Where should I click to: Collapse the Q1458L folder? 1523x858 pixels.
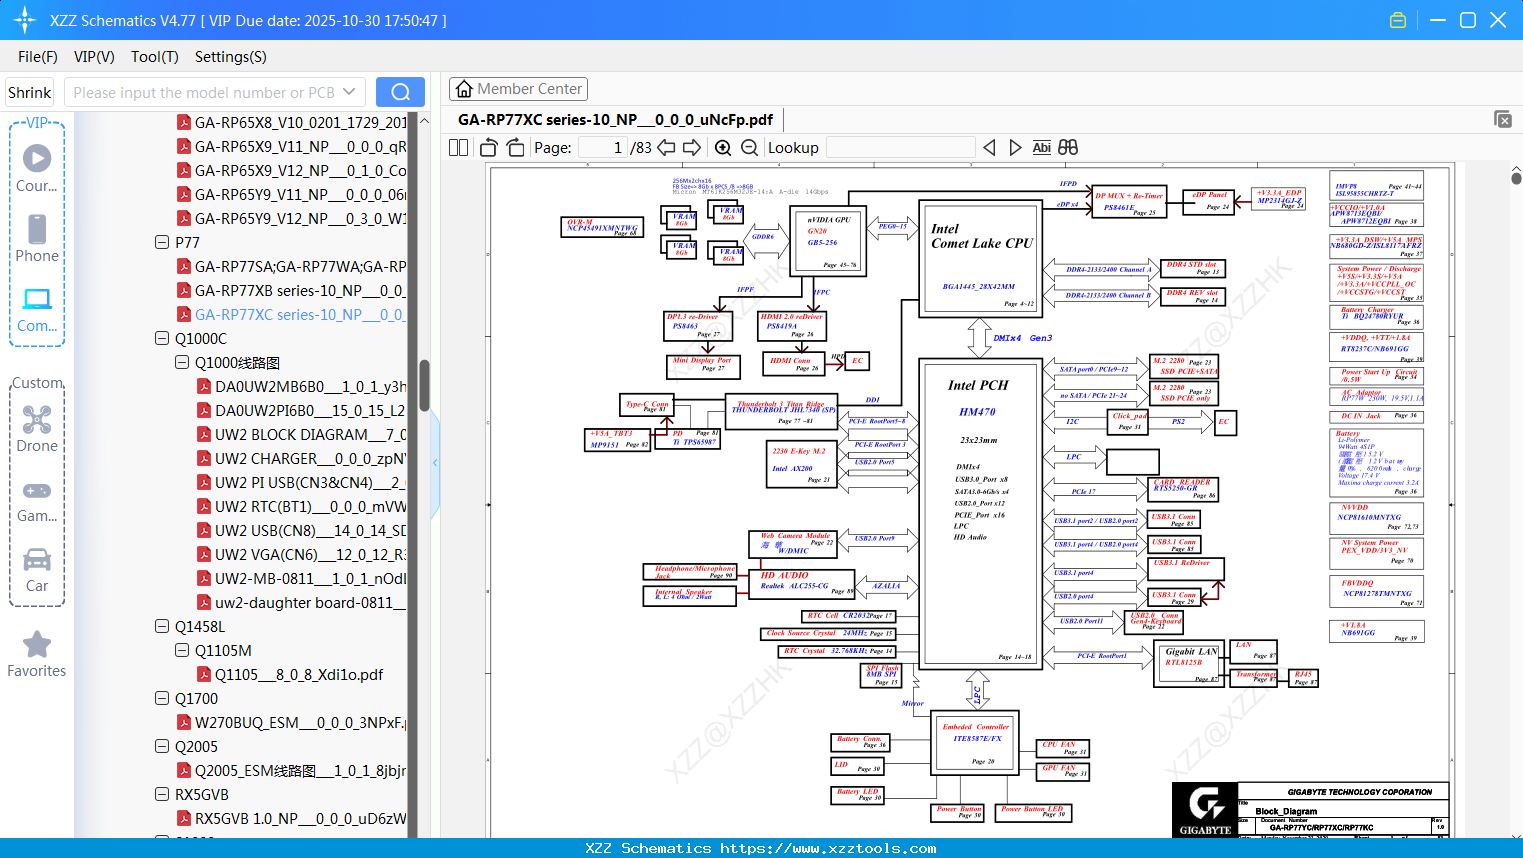click(162, 626)
